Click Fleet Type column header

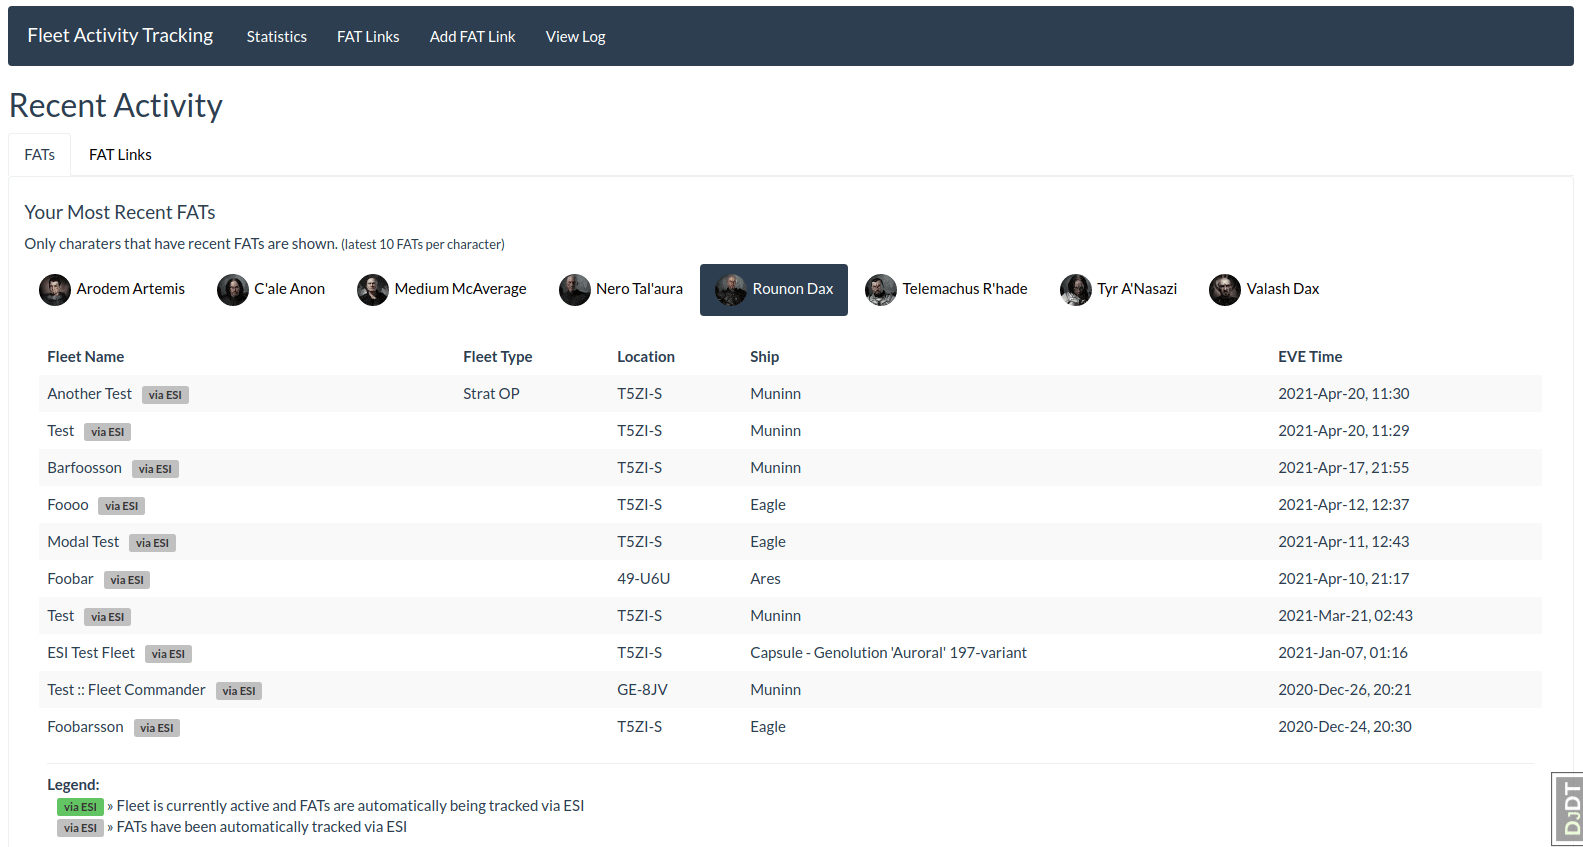pyautogui.click(x=498, y=357)
